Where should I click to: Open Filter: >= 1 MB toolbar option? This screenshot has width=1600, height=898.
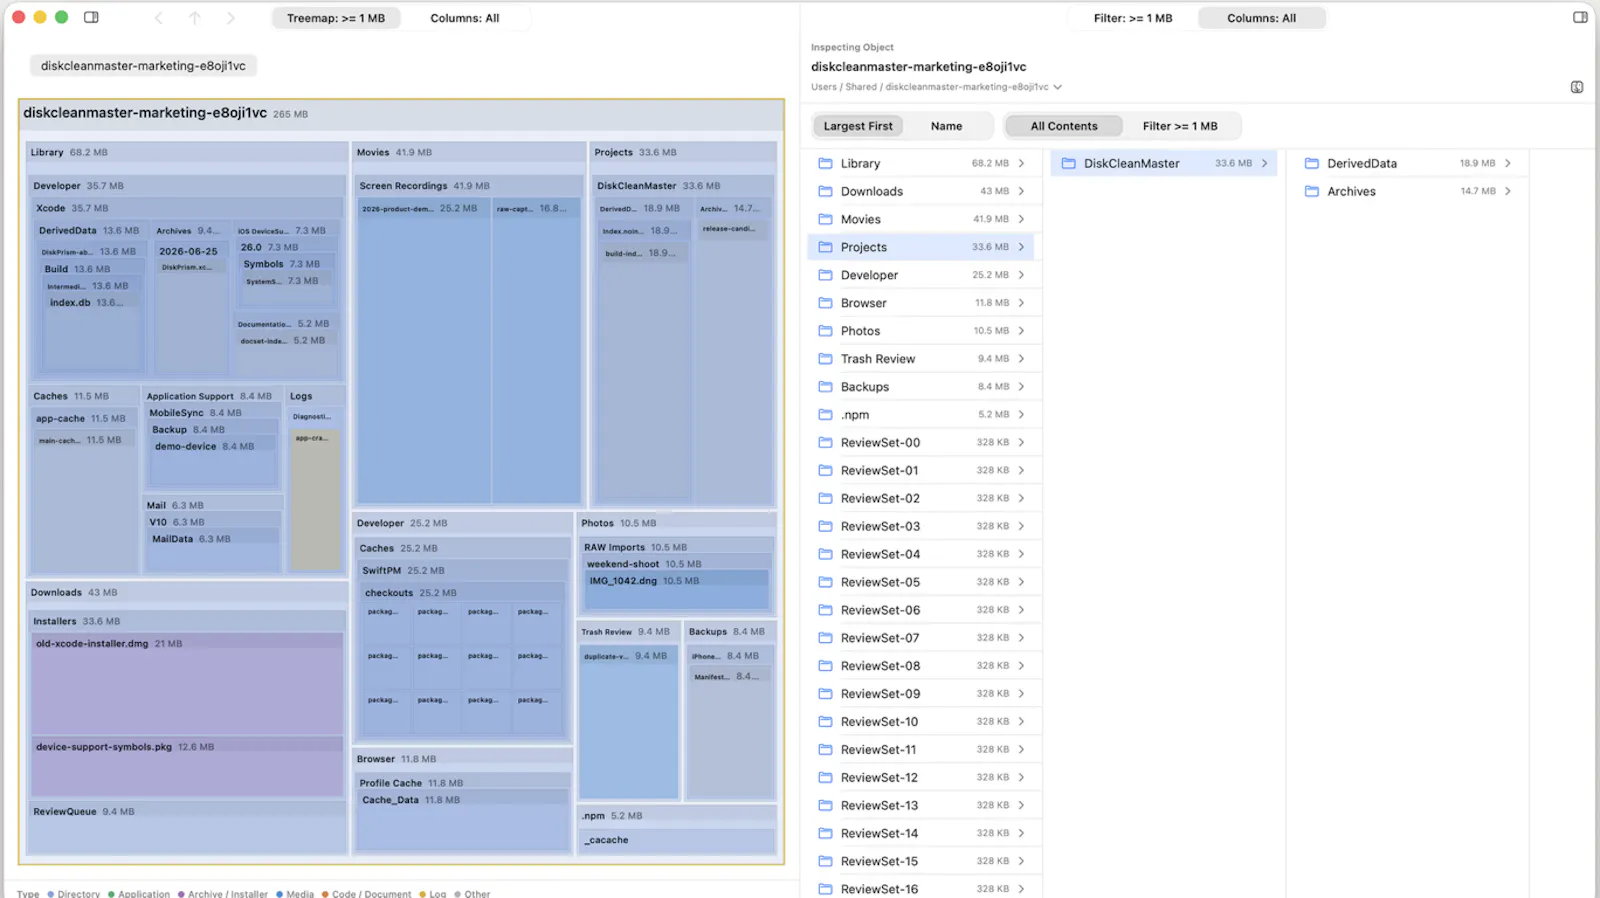[x=1133, y=18]
